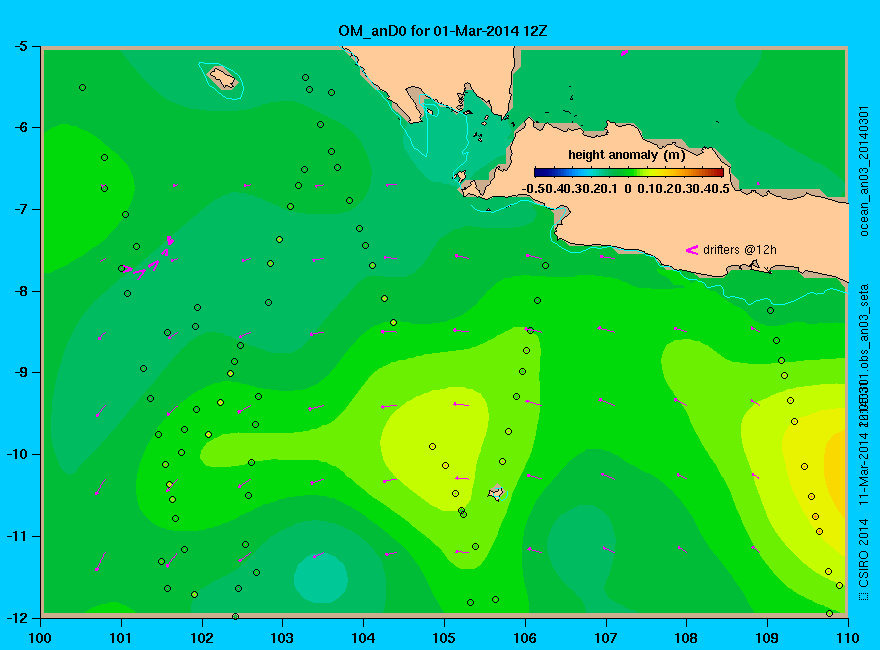Click the 'drifters @12h' legend text

[740, 250]
